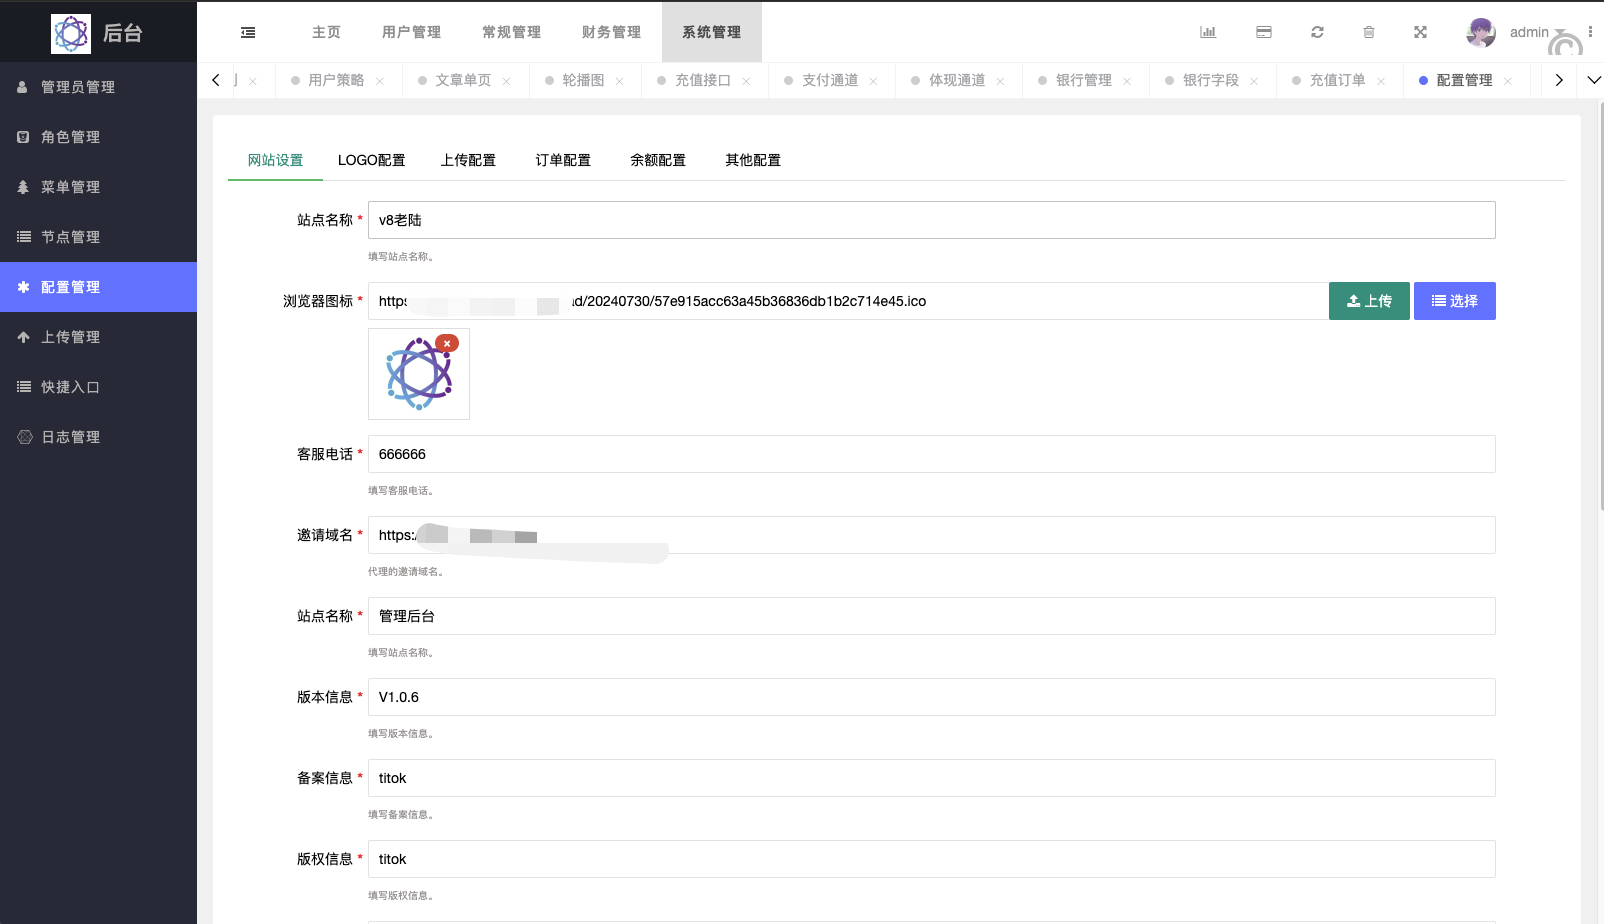Click the purple logo in sidebar header
Viewport: 1604px width, 924px height.
click(x=71, y=33)
